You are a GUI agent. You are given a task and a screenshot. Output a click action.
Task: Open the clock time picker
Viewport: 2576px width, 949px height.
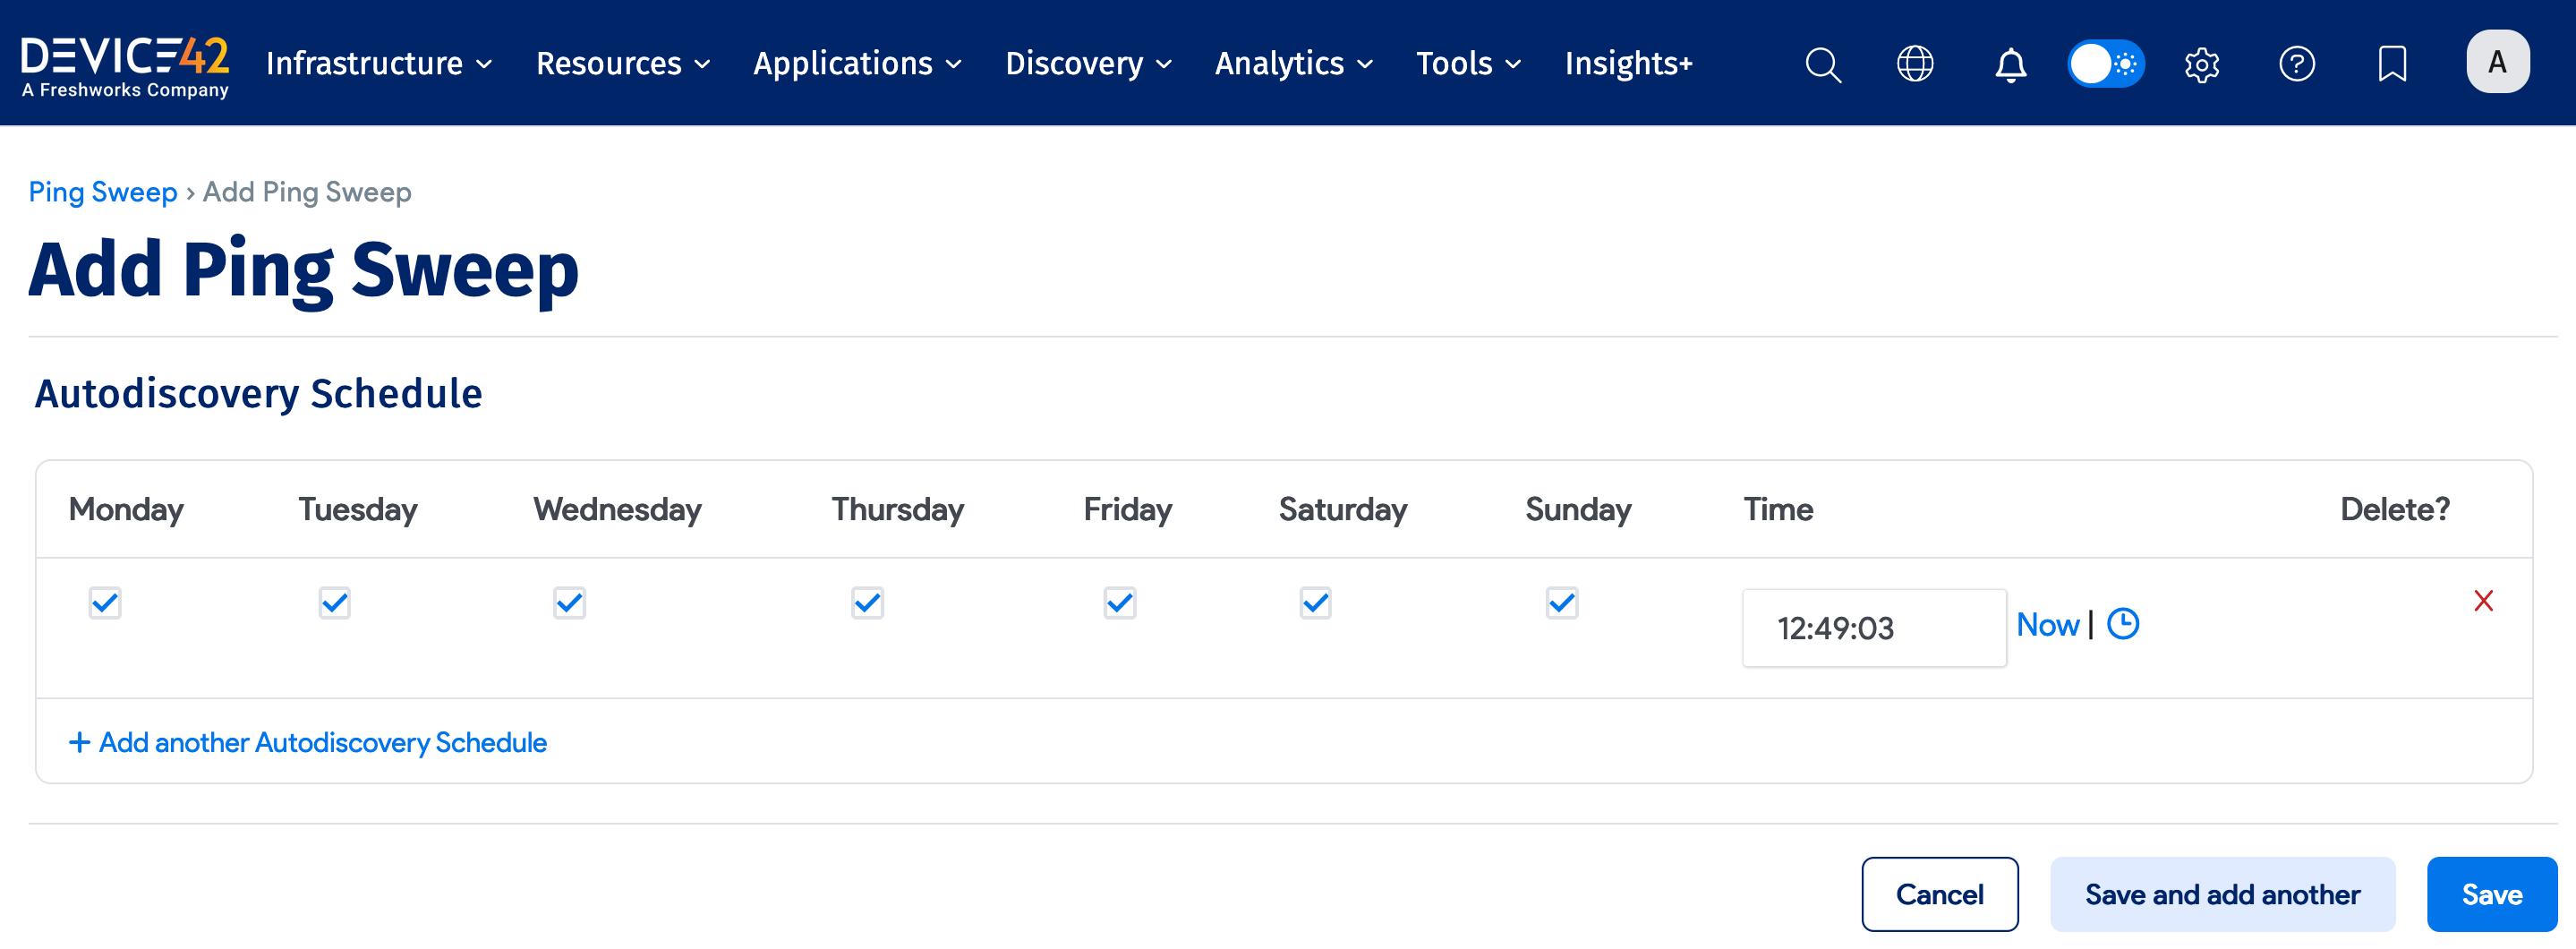coord(2123,623)
